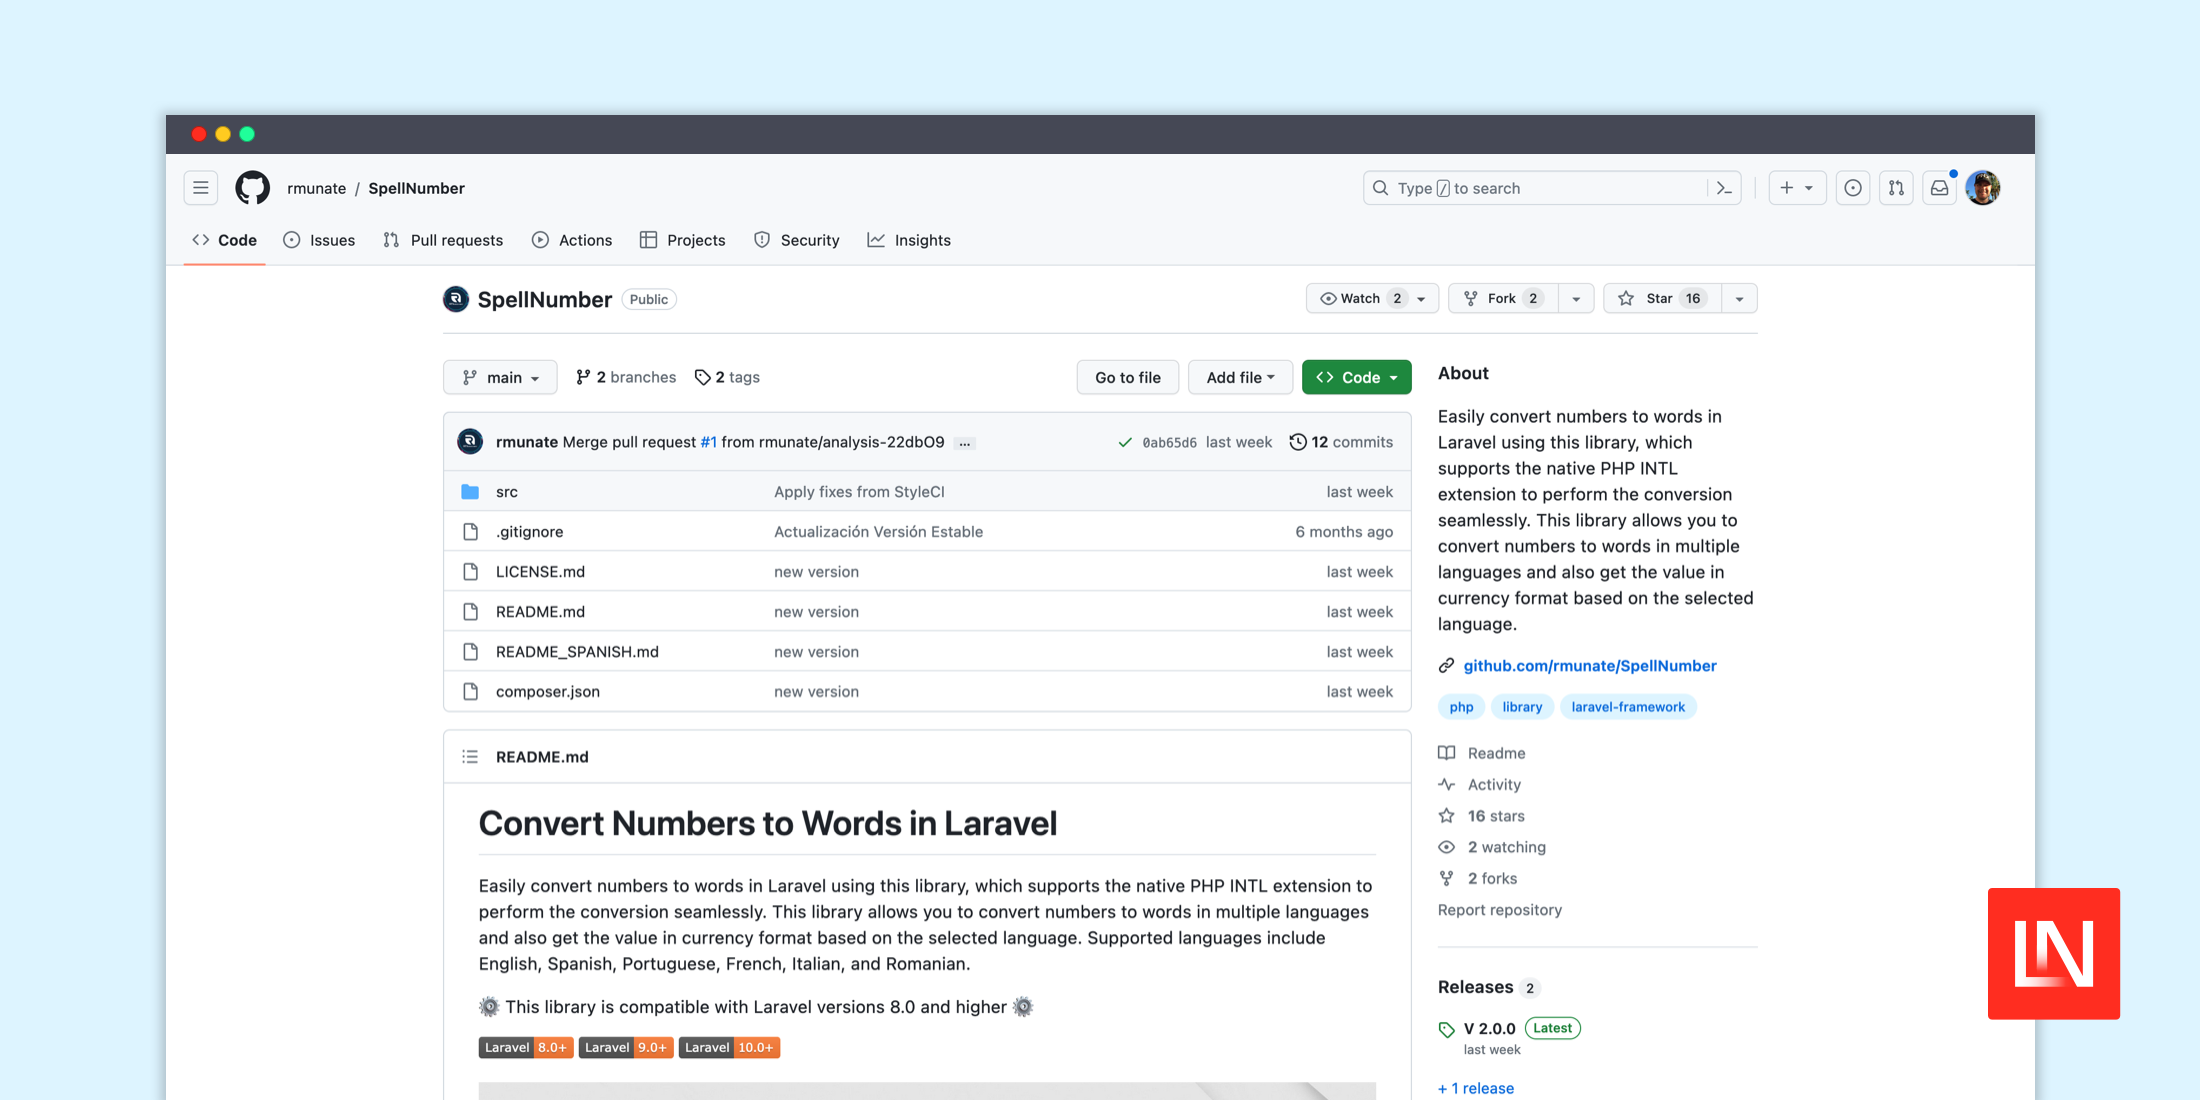2200x1100 pixels.
Task: View the 2 branches link
Action: (x=626, y=377)
